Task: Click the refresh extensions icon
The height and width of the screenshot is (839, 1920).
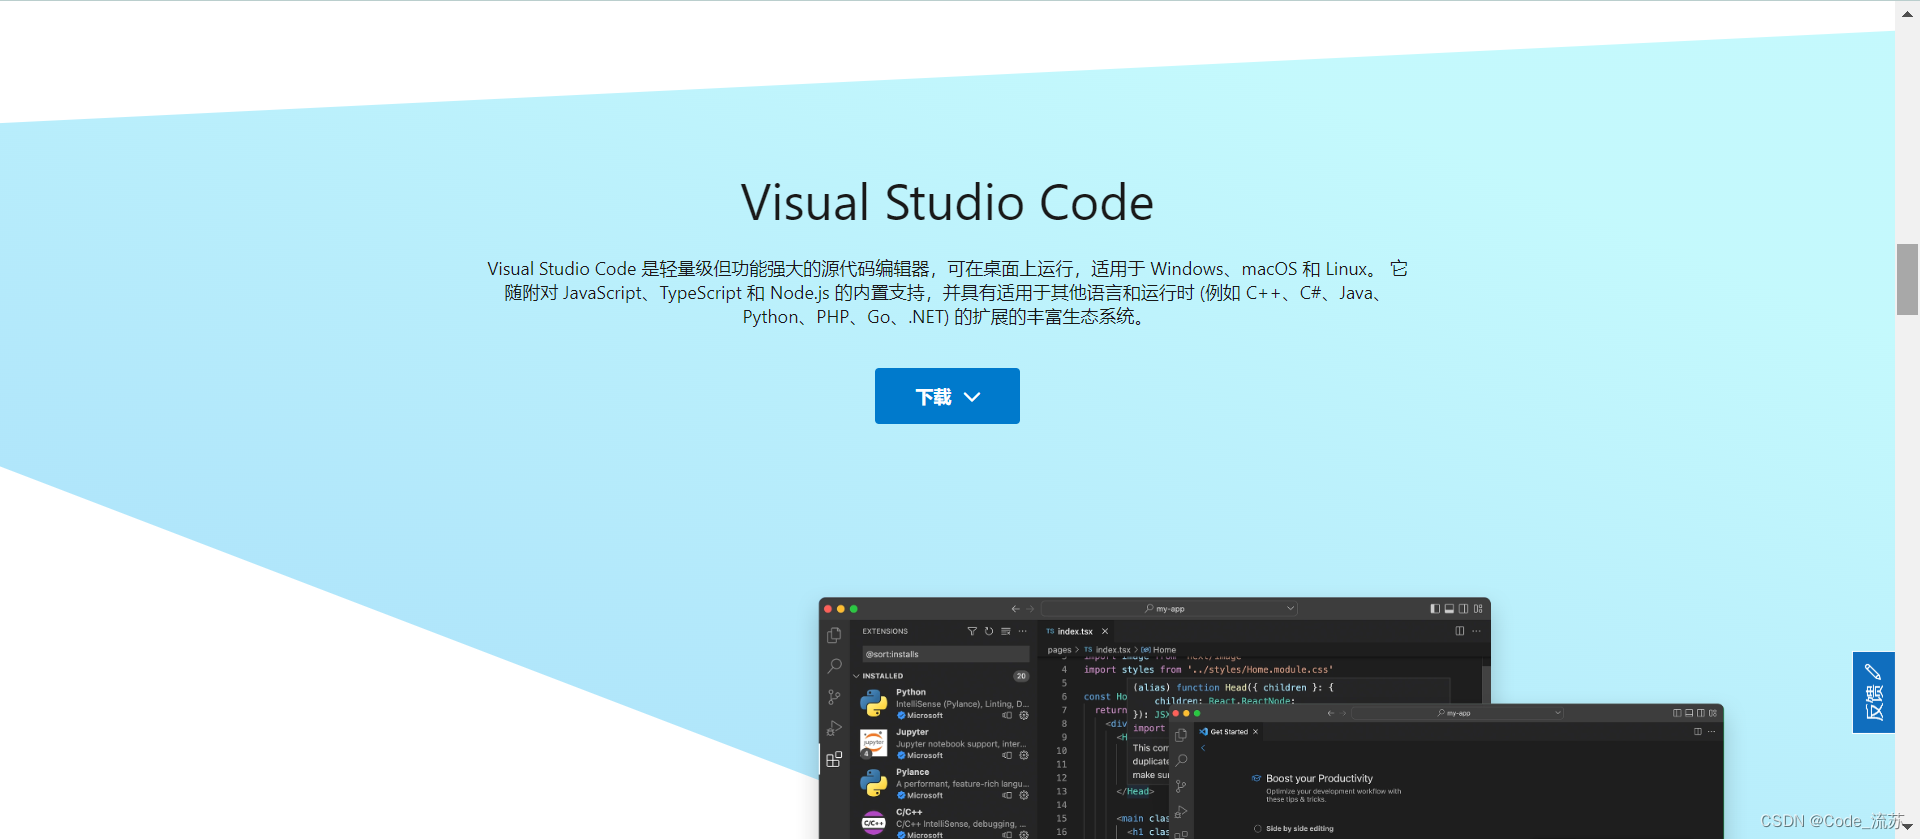Action: click(x=989, y=631)
